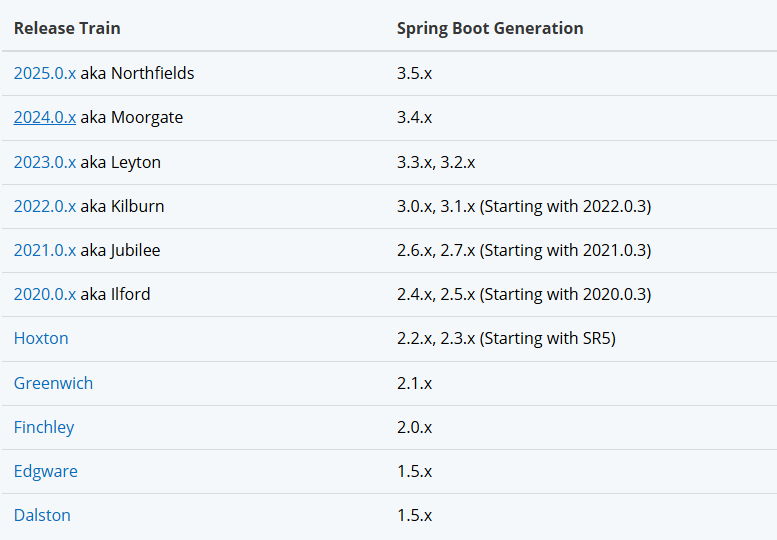777x540 pixels.
Task: Click the 'aka Jubilee' text
Action: [x=120, y=250]
